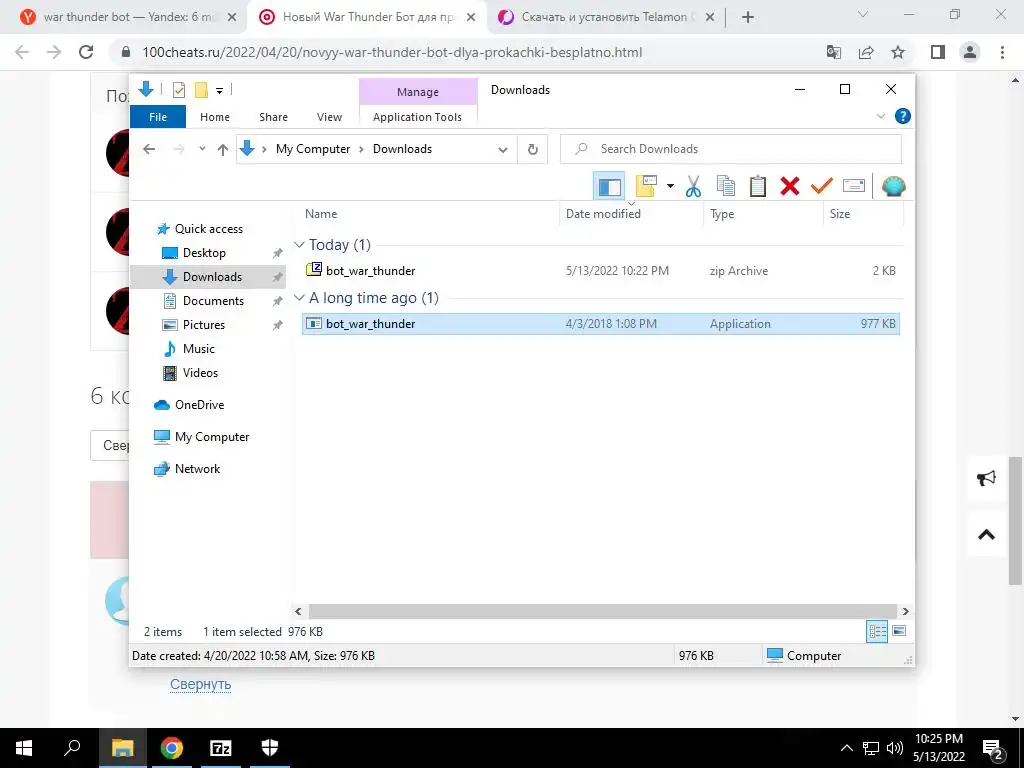Click the Свернуть link on webpage
1024x768 pixels.
pos(200,684)
